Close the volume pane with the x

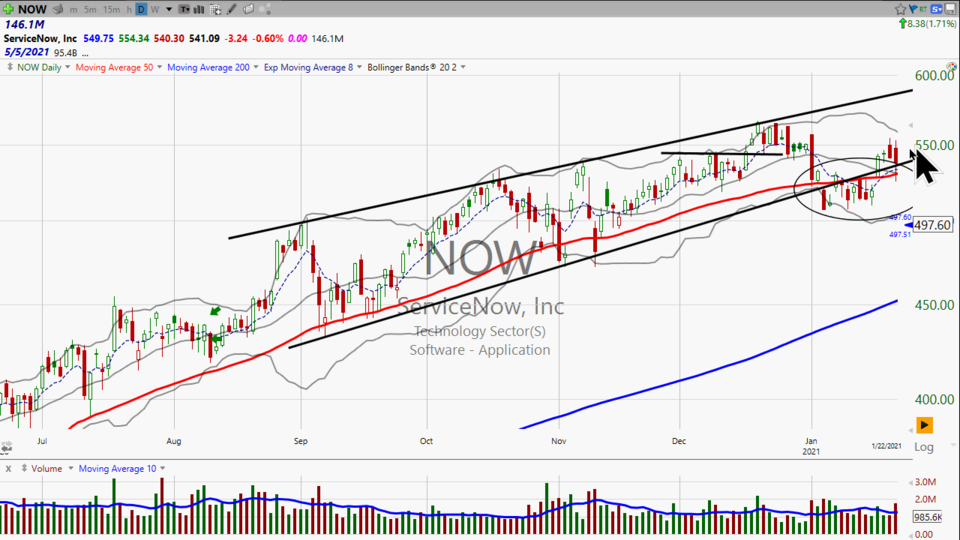pos(9,469)
